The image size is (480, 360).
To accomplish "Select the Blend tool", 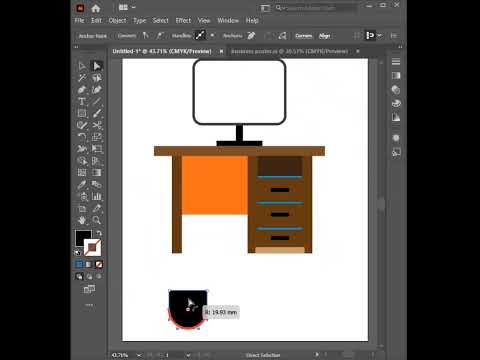I will pos(97,185).
